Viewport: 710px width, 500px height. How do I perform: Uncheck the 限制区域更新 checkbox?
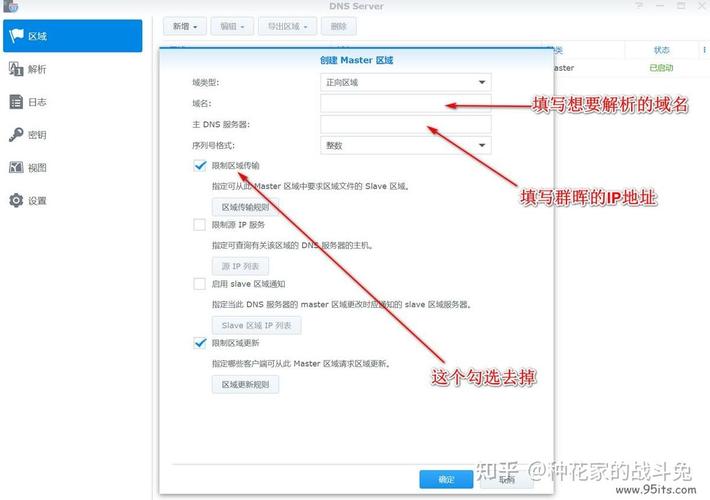200,343
